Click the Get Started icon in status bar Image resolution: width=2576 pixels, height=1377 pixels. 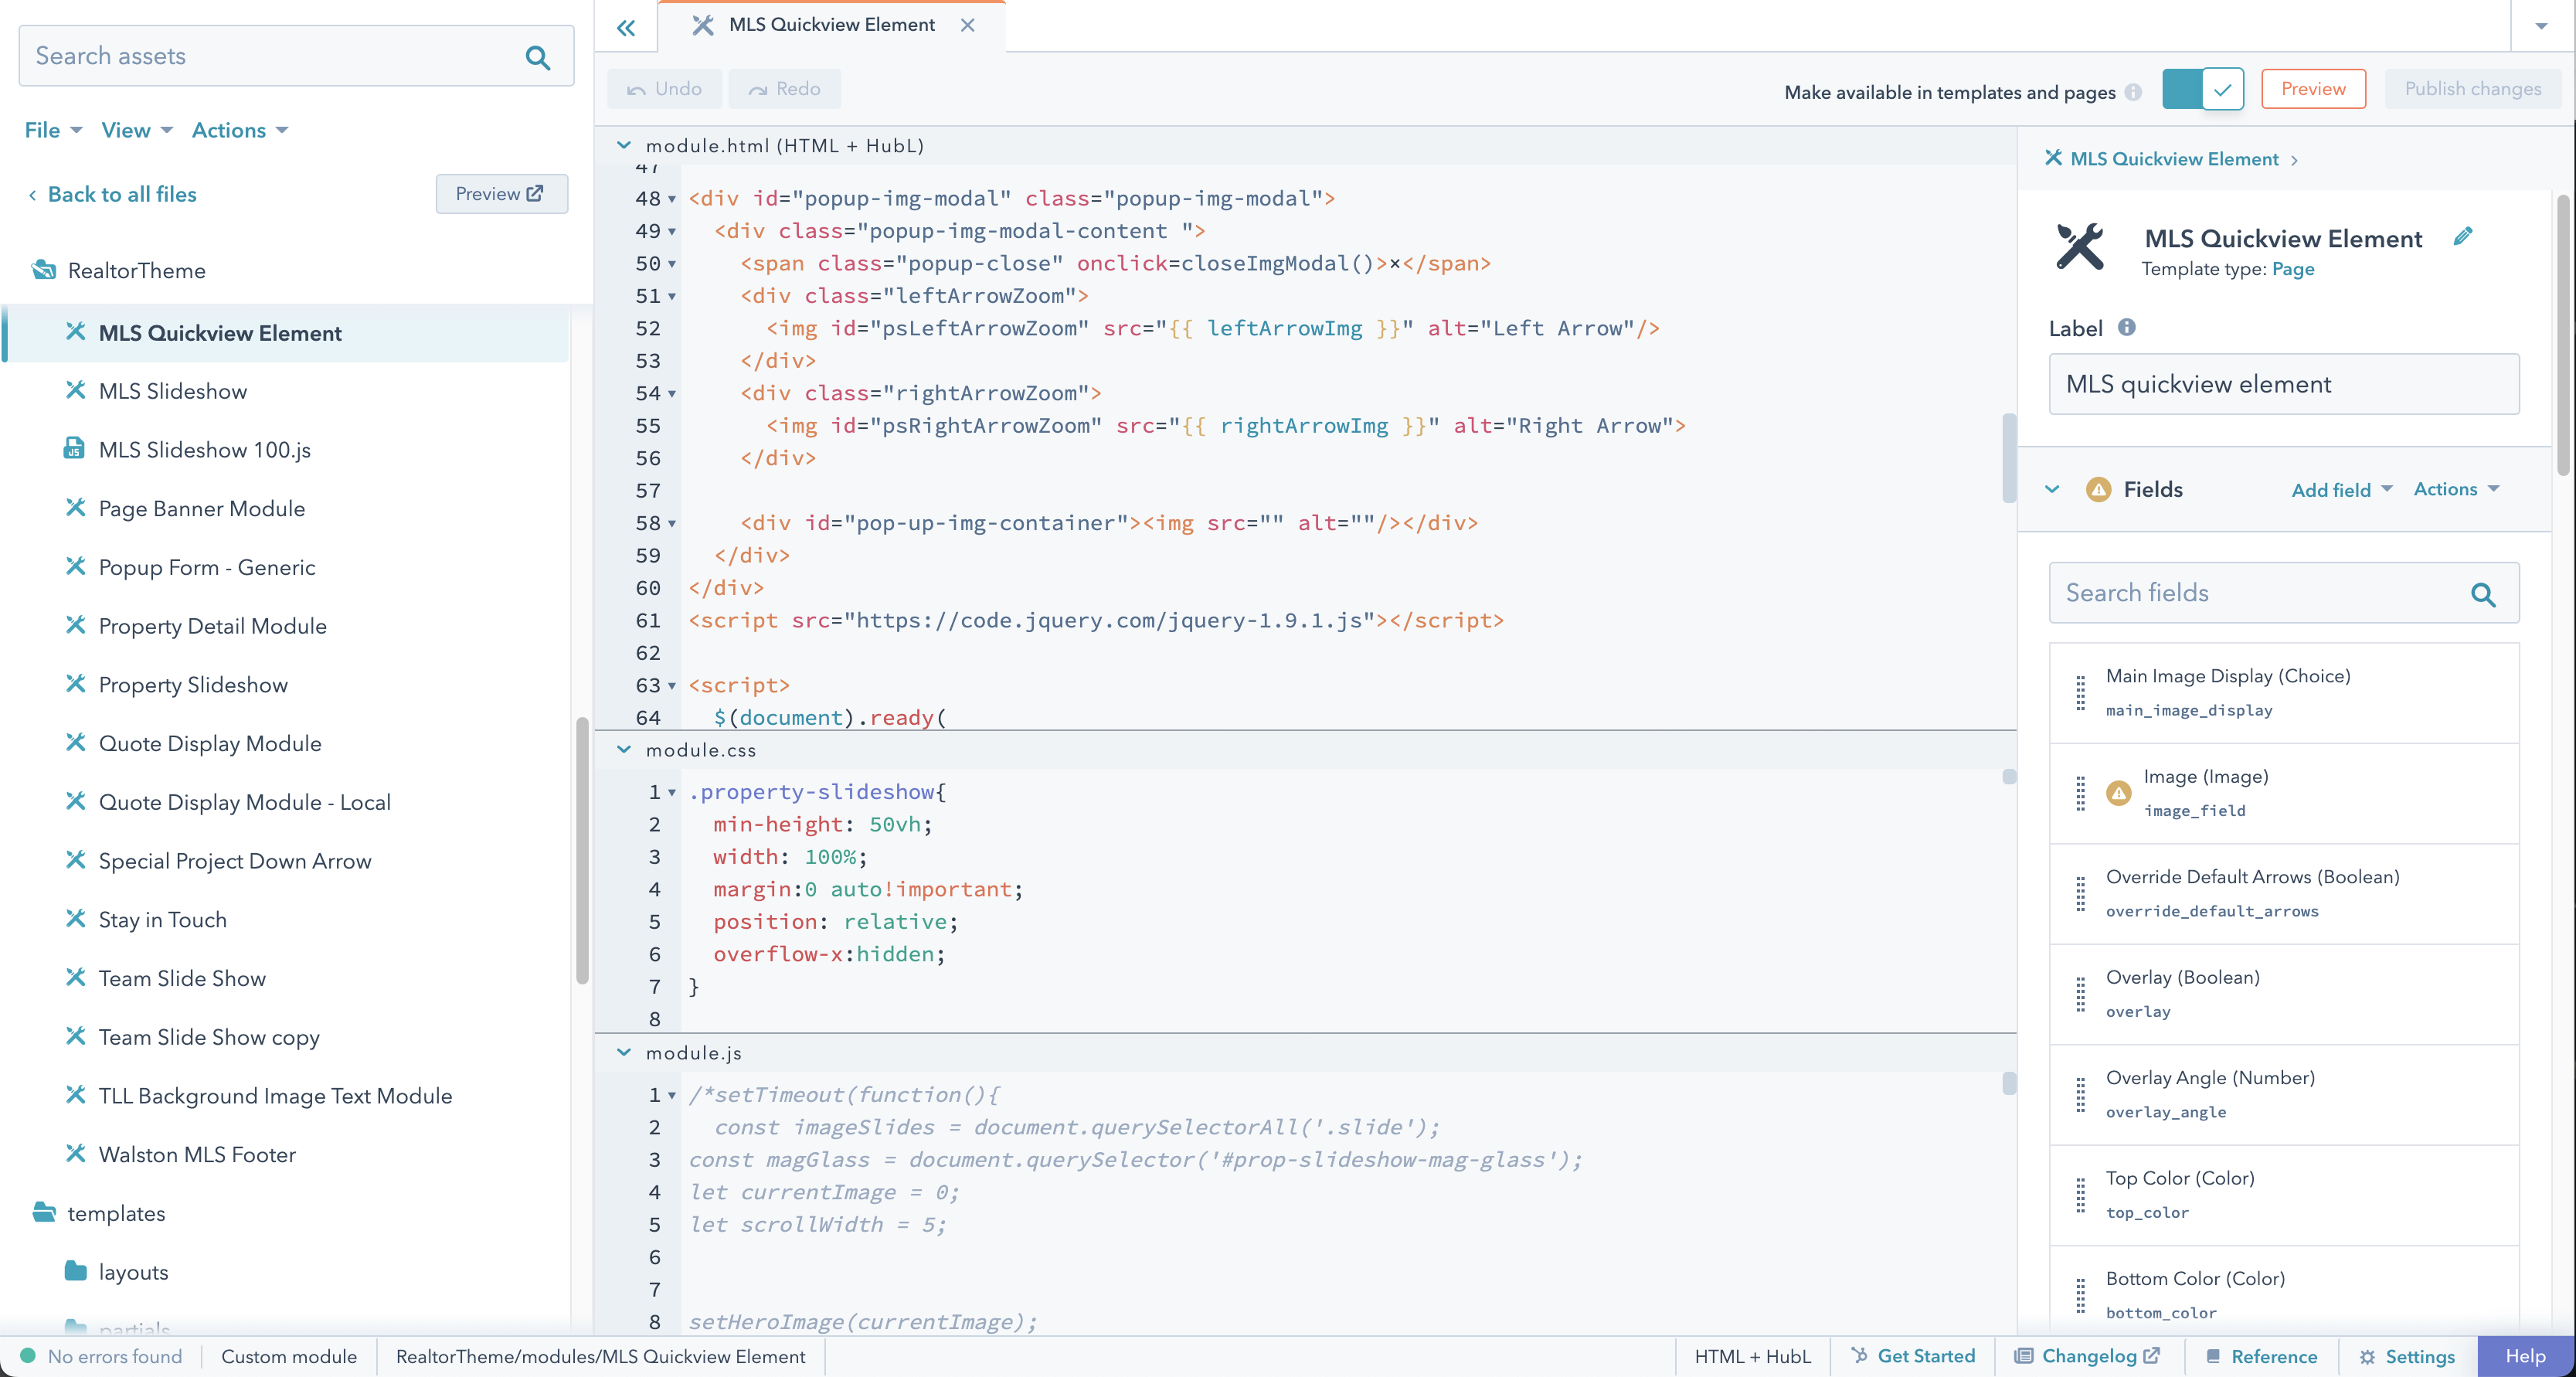point(1858,1355)
